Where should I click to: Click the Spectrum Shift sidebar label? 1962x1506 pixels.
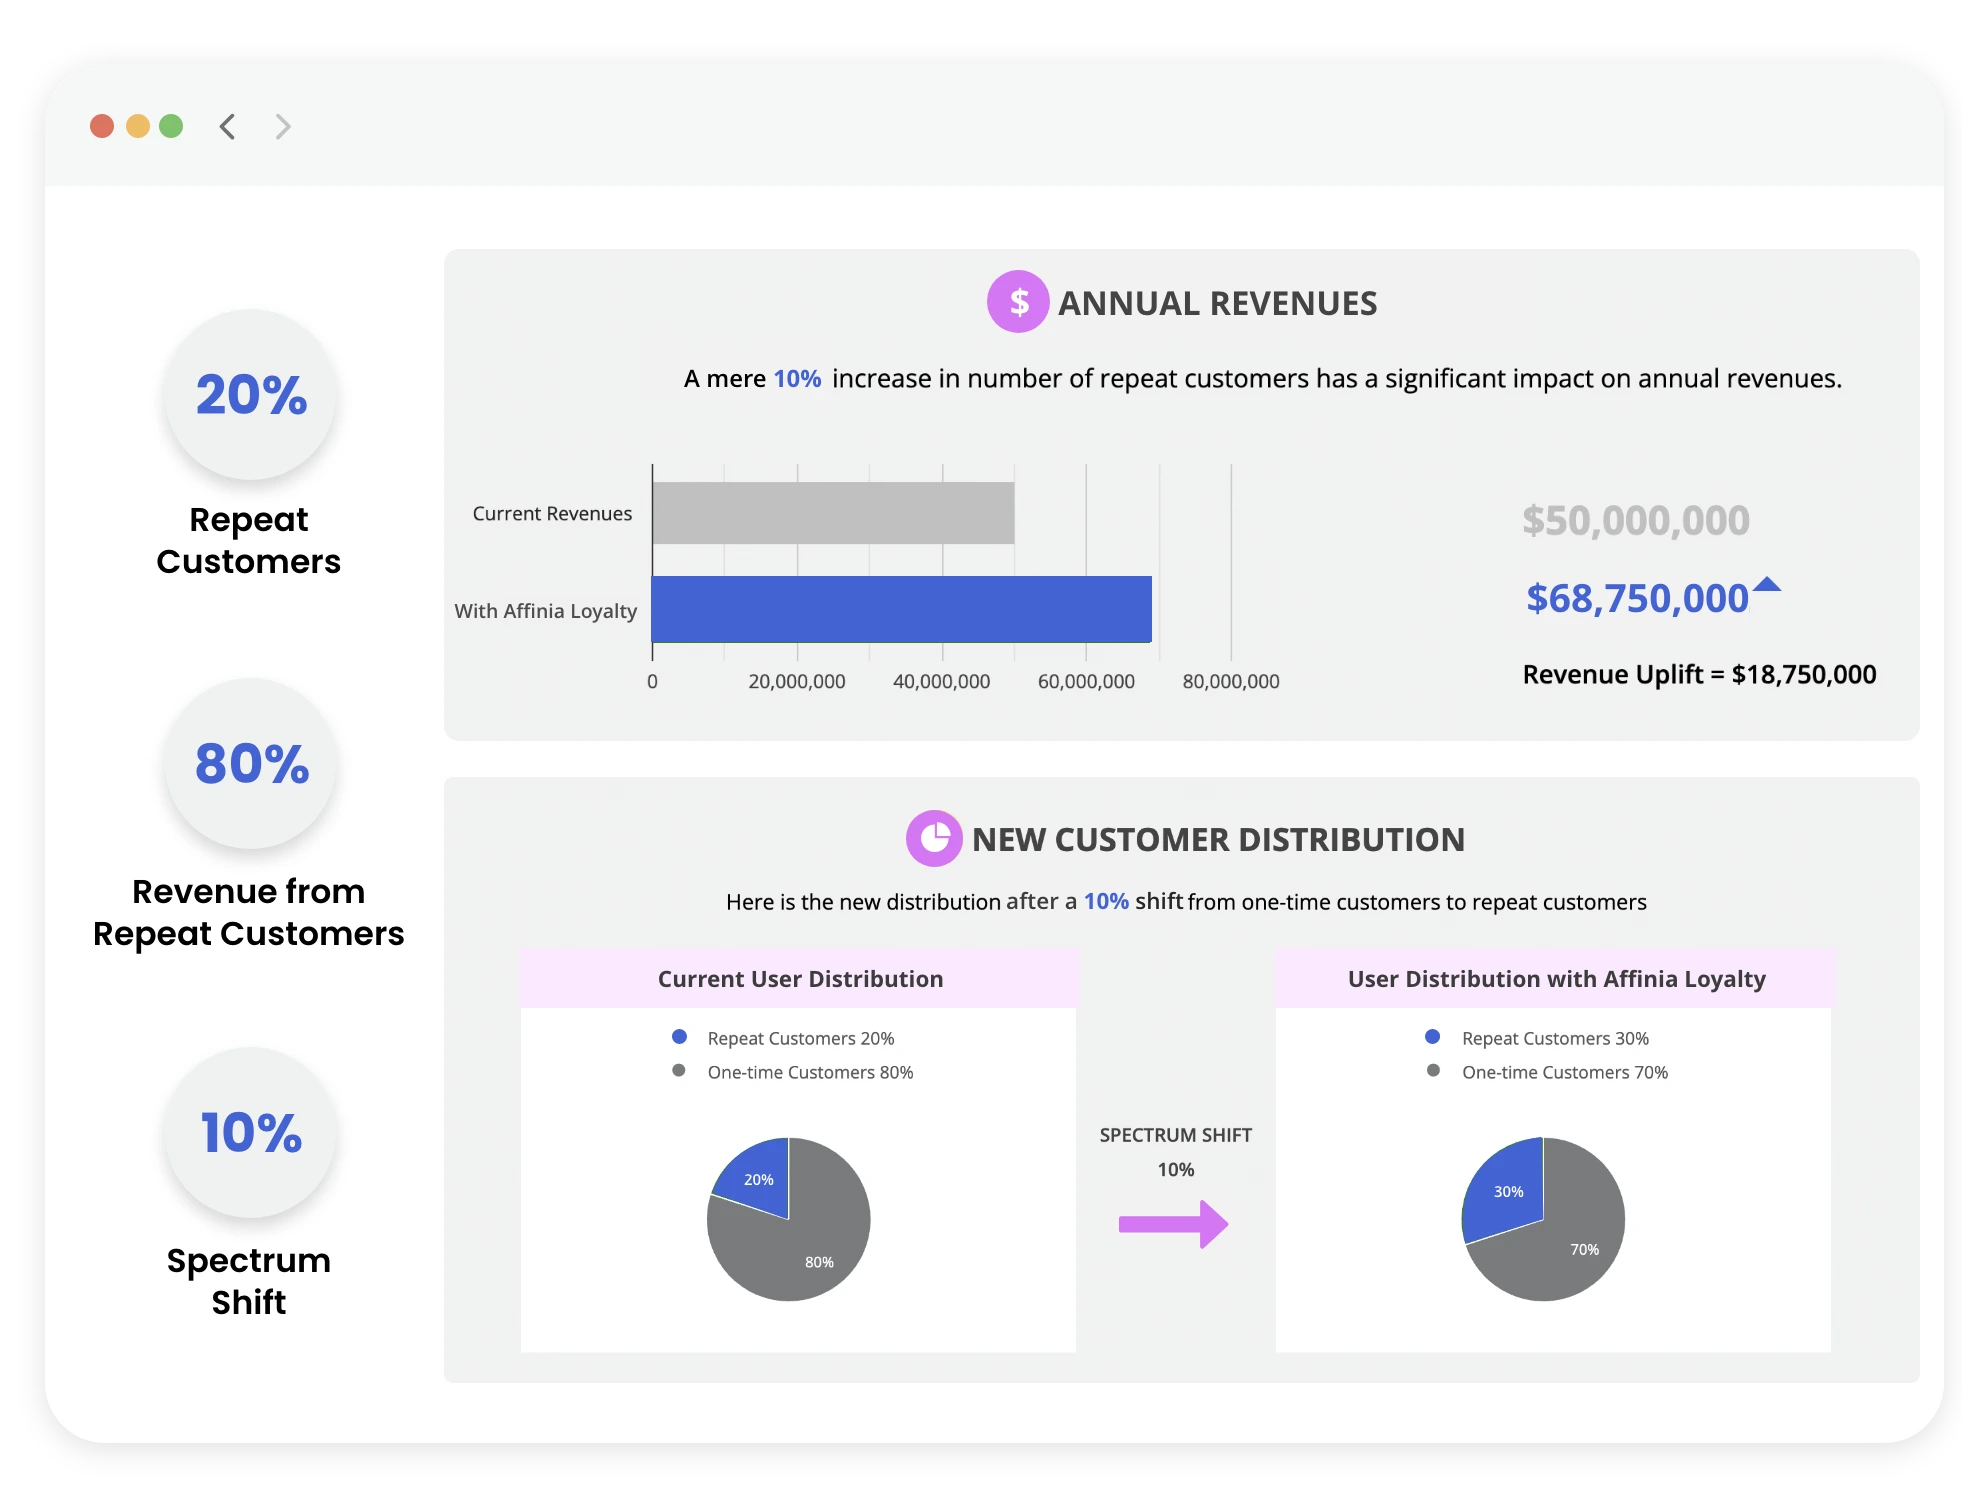click(x=248, y=1281)
